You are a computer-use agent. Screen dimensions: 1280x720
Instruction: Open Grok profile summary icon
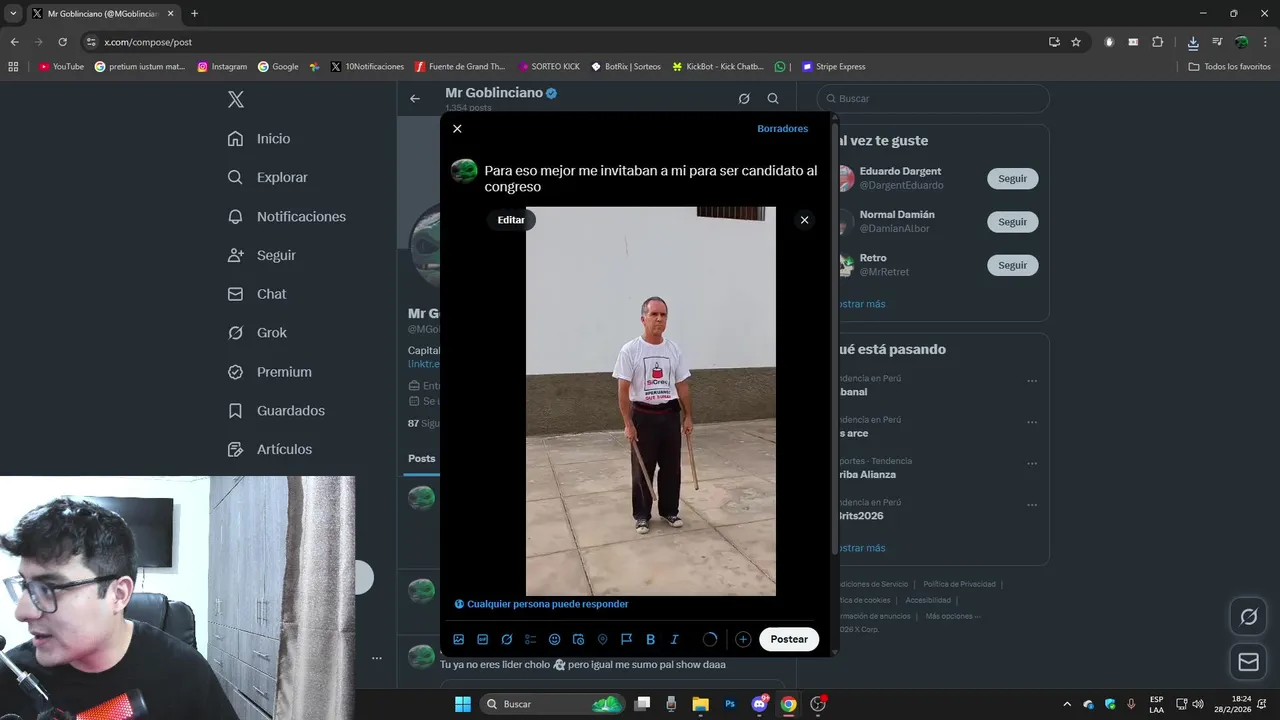[744, 99]
